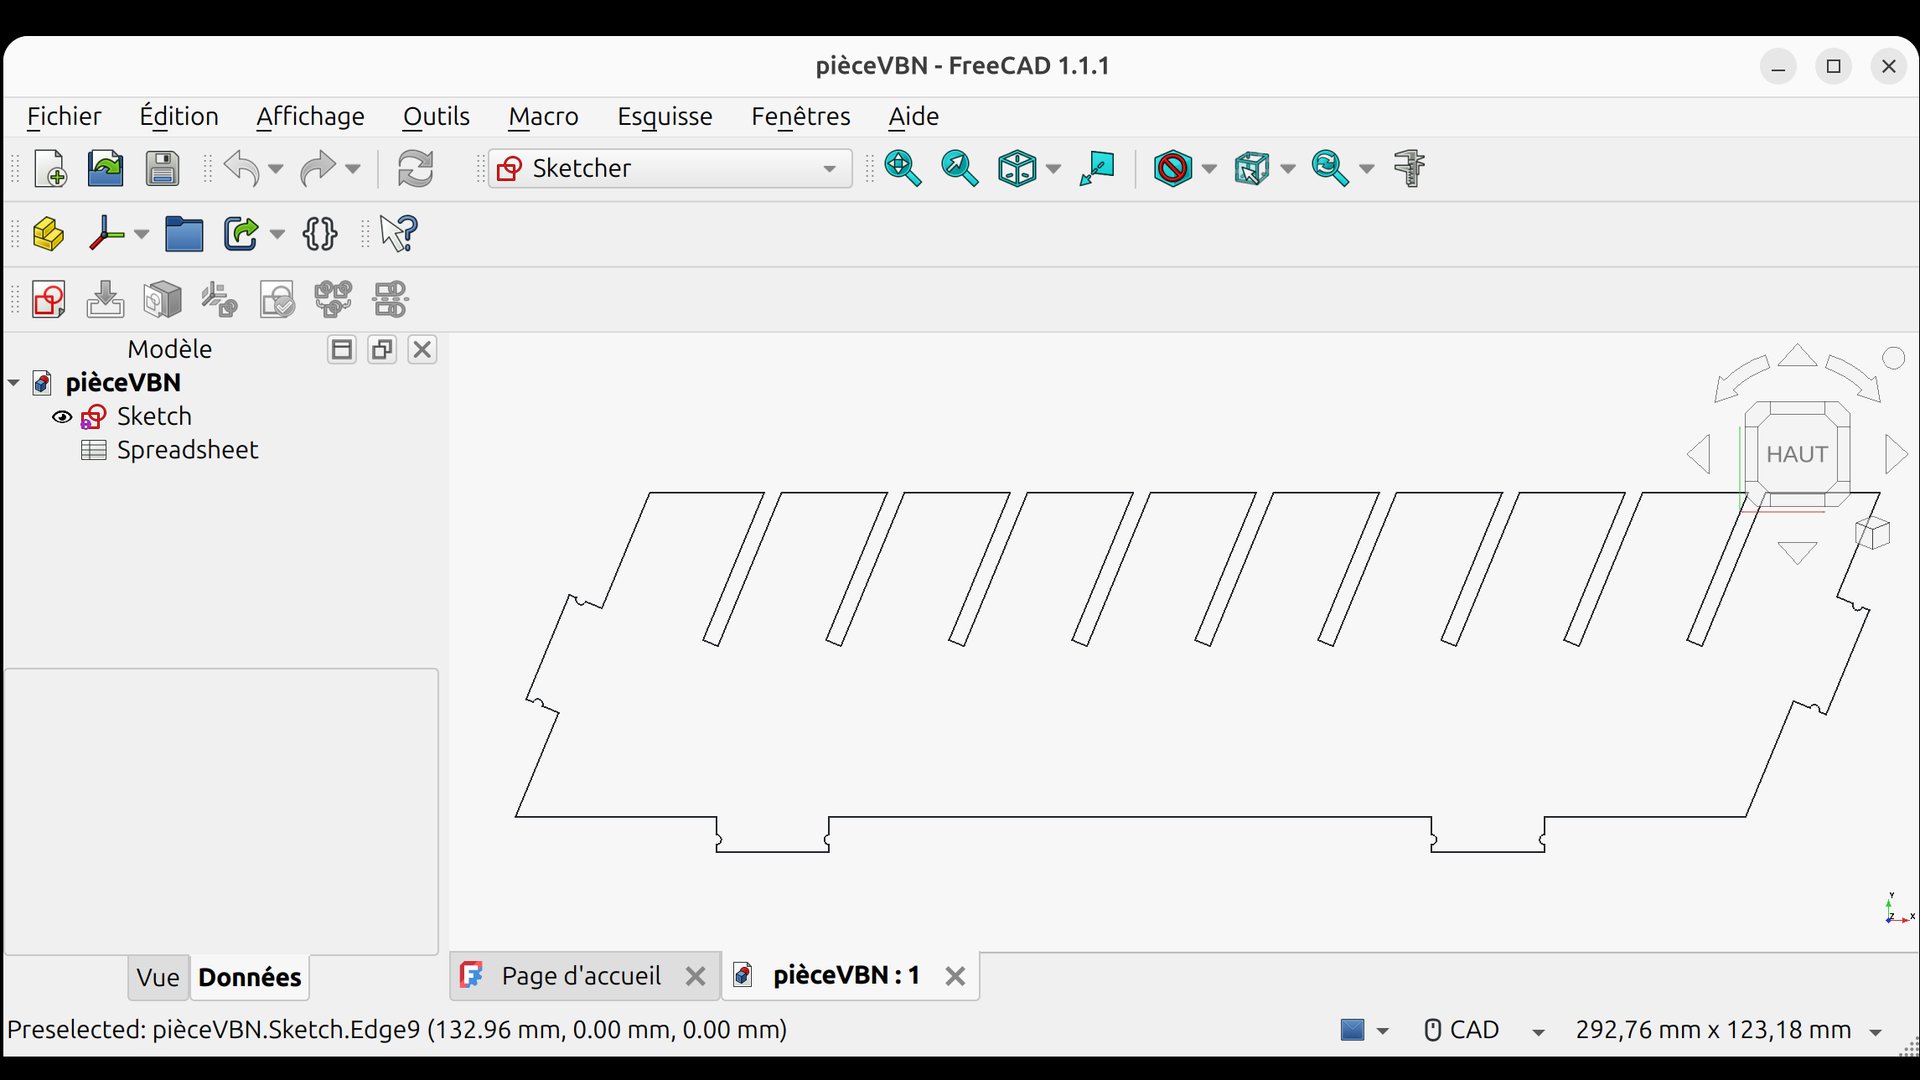Click the merge sketches icon

click(333, 299)
